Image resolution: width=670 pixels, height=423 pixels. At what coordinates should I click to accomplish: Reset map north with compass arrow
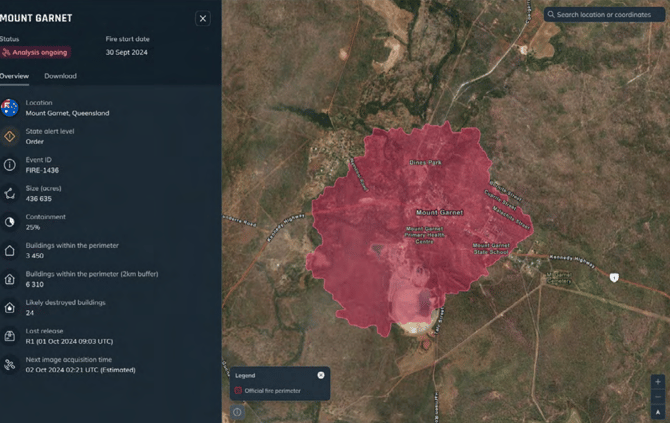click(658, 412)
